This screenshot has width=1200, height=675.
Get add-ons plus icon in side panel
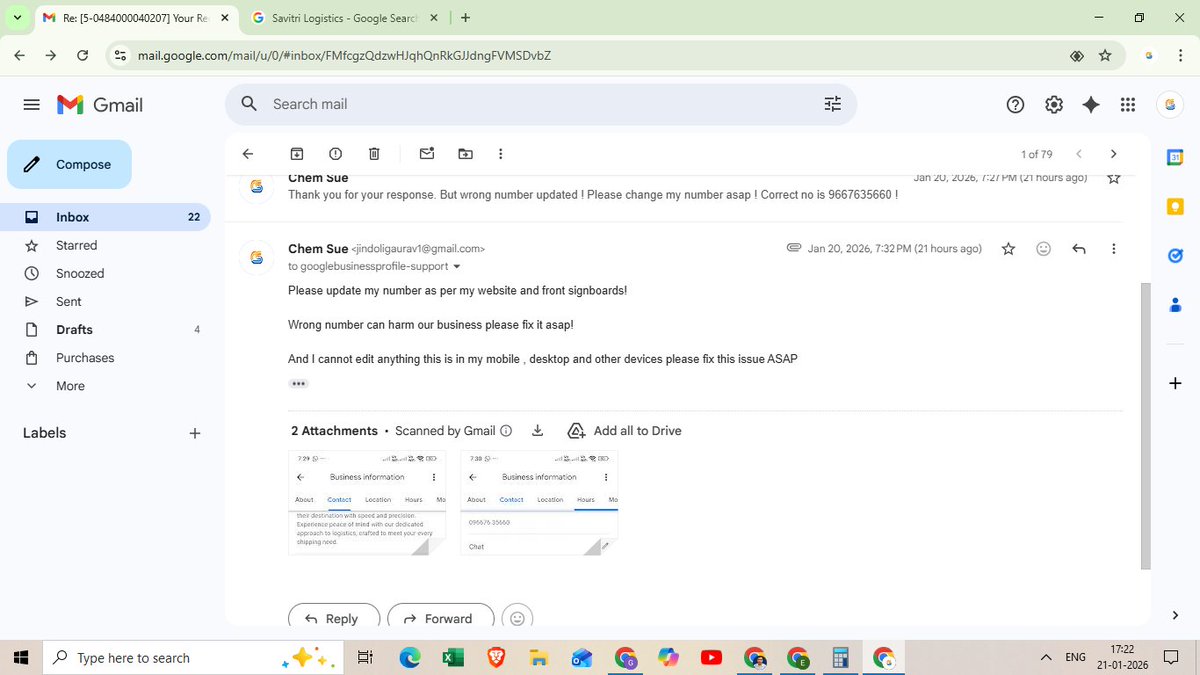[1175, 383]
